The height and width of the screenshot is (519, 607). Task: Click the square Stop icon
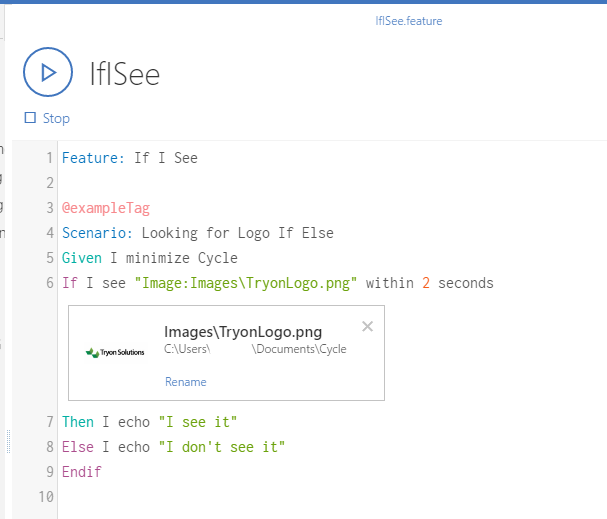(30, 118)
